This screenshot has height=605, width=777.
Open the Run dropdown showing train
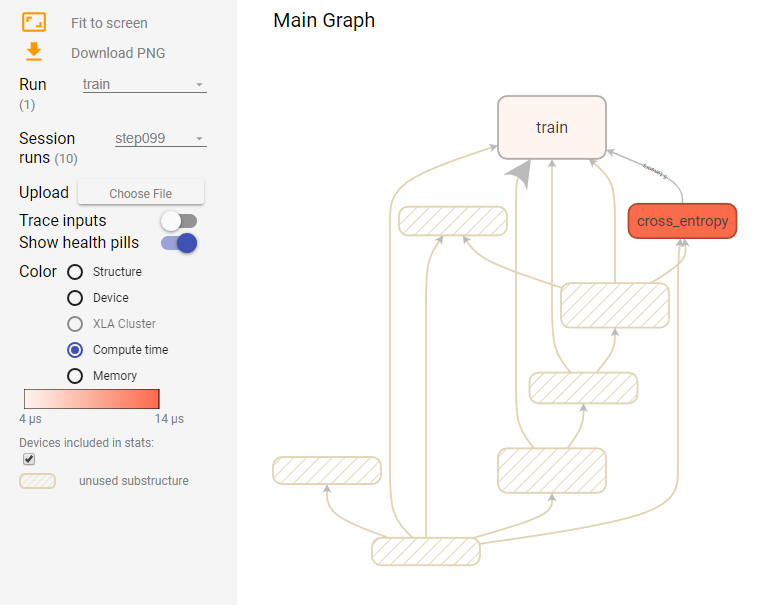click(x=144, y=84)
